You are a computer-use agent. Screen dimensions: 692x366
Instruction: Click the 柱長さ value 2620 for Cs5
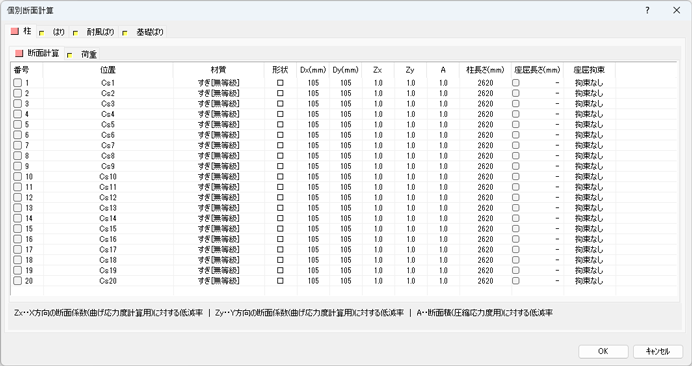(485, 125)
